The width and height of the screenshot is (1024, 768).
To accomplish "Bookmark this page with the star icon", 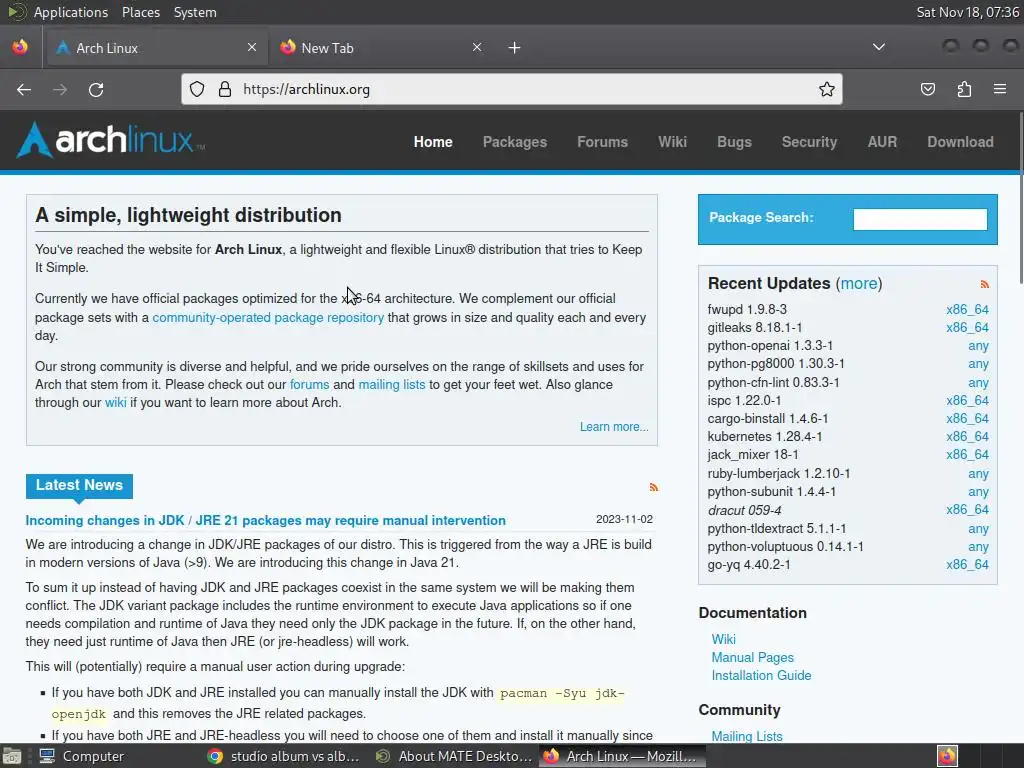I will point(827,89).
